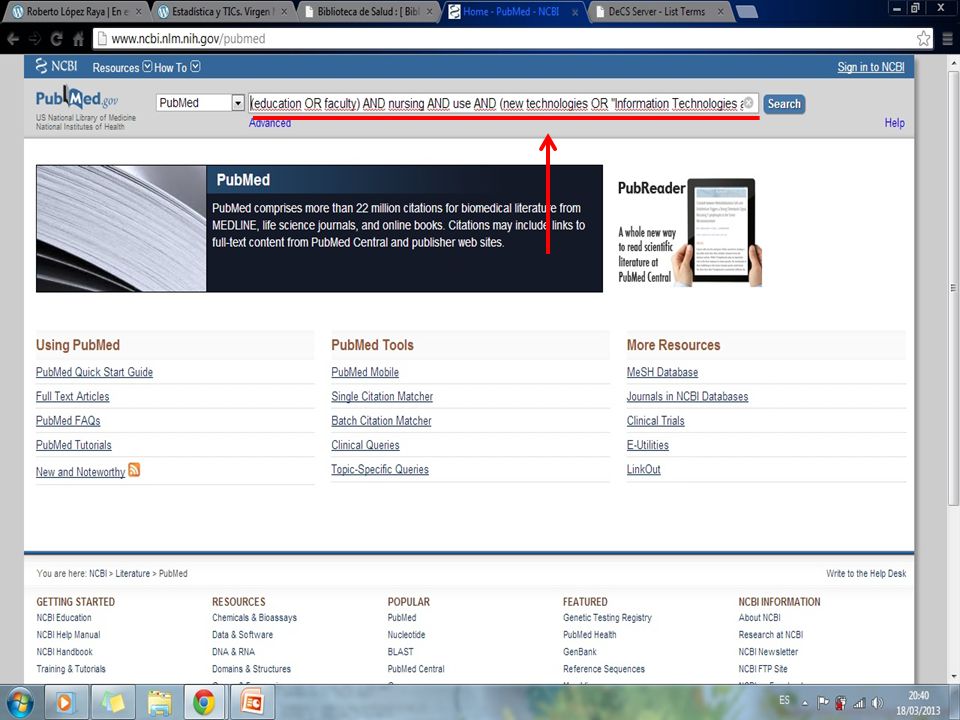Open the Windows Start button

point(20,702)
